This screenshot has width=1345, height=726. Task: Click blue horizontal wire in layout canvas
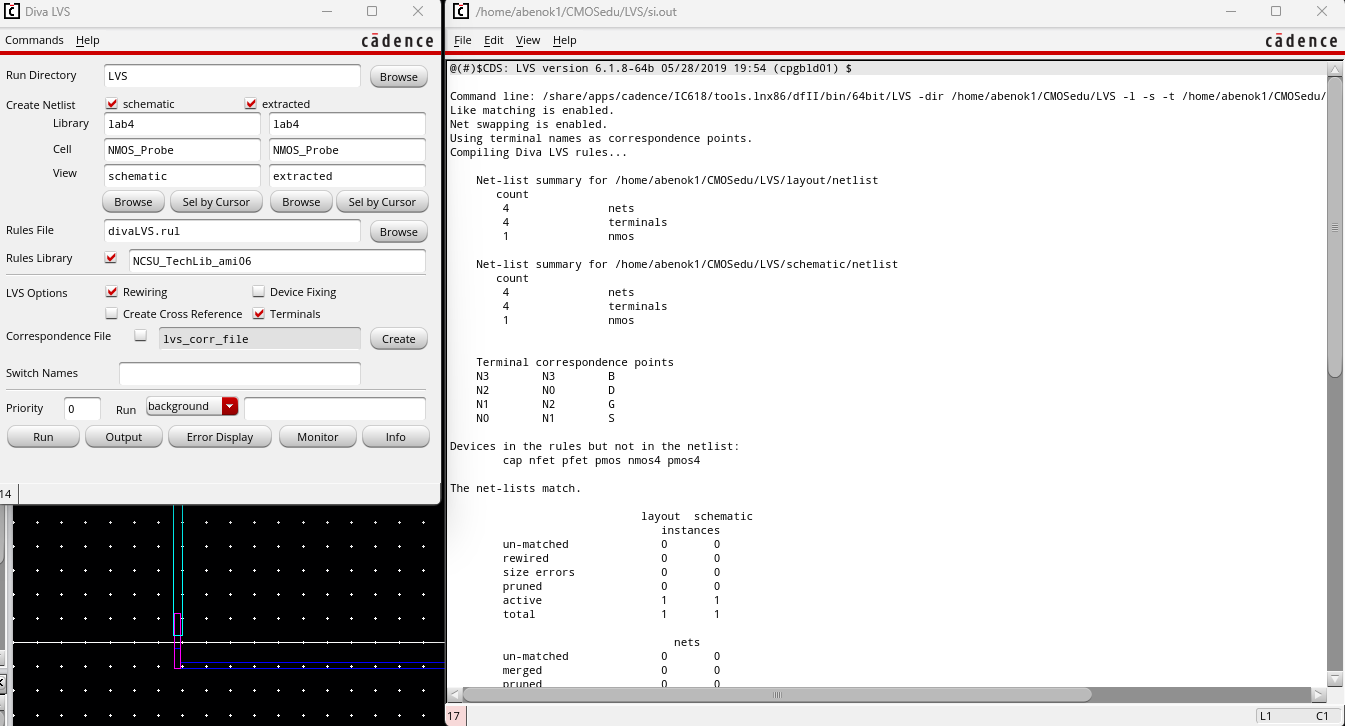(x=312, y=665)
